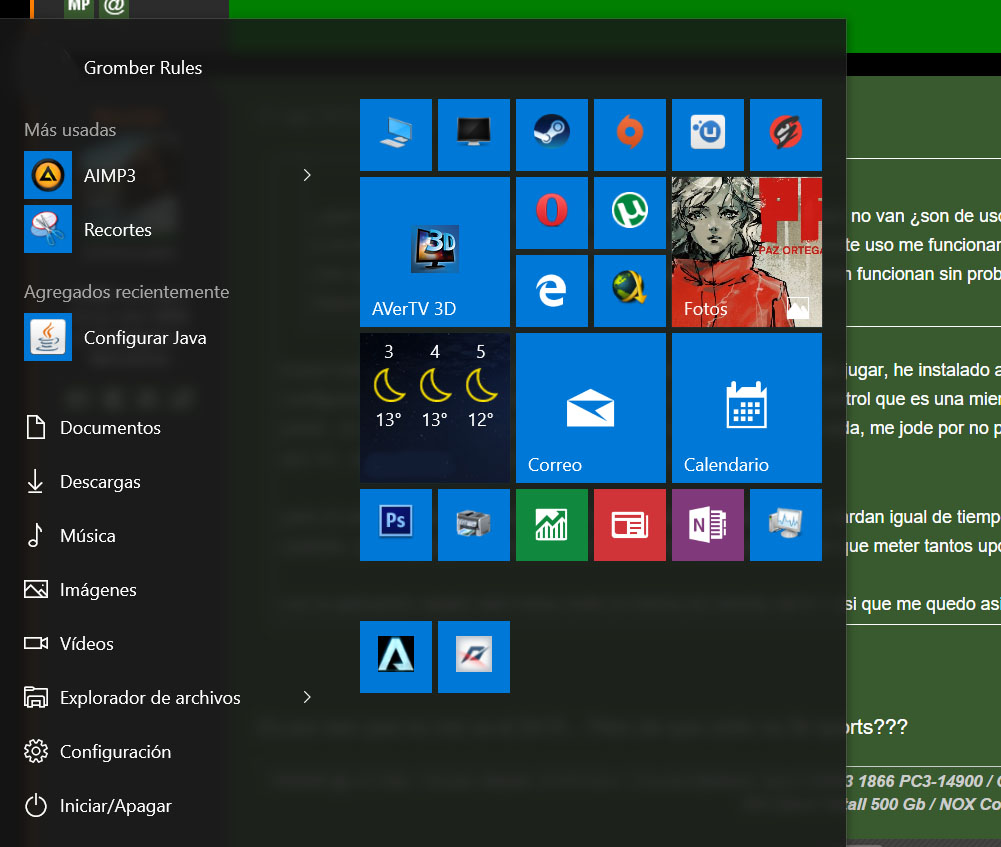The width and height of the screenshot is (1001, 847).
Task: Open the uTorrent tile
Action: coord(629,213)
